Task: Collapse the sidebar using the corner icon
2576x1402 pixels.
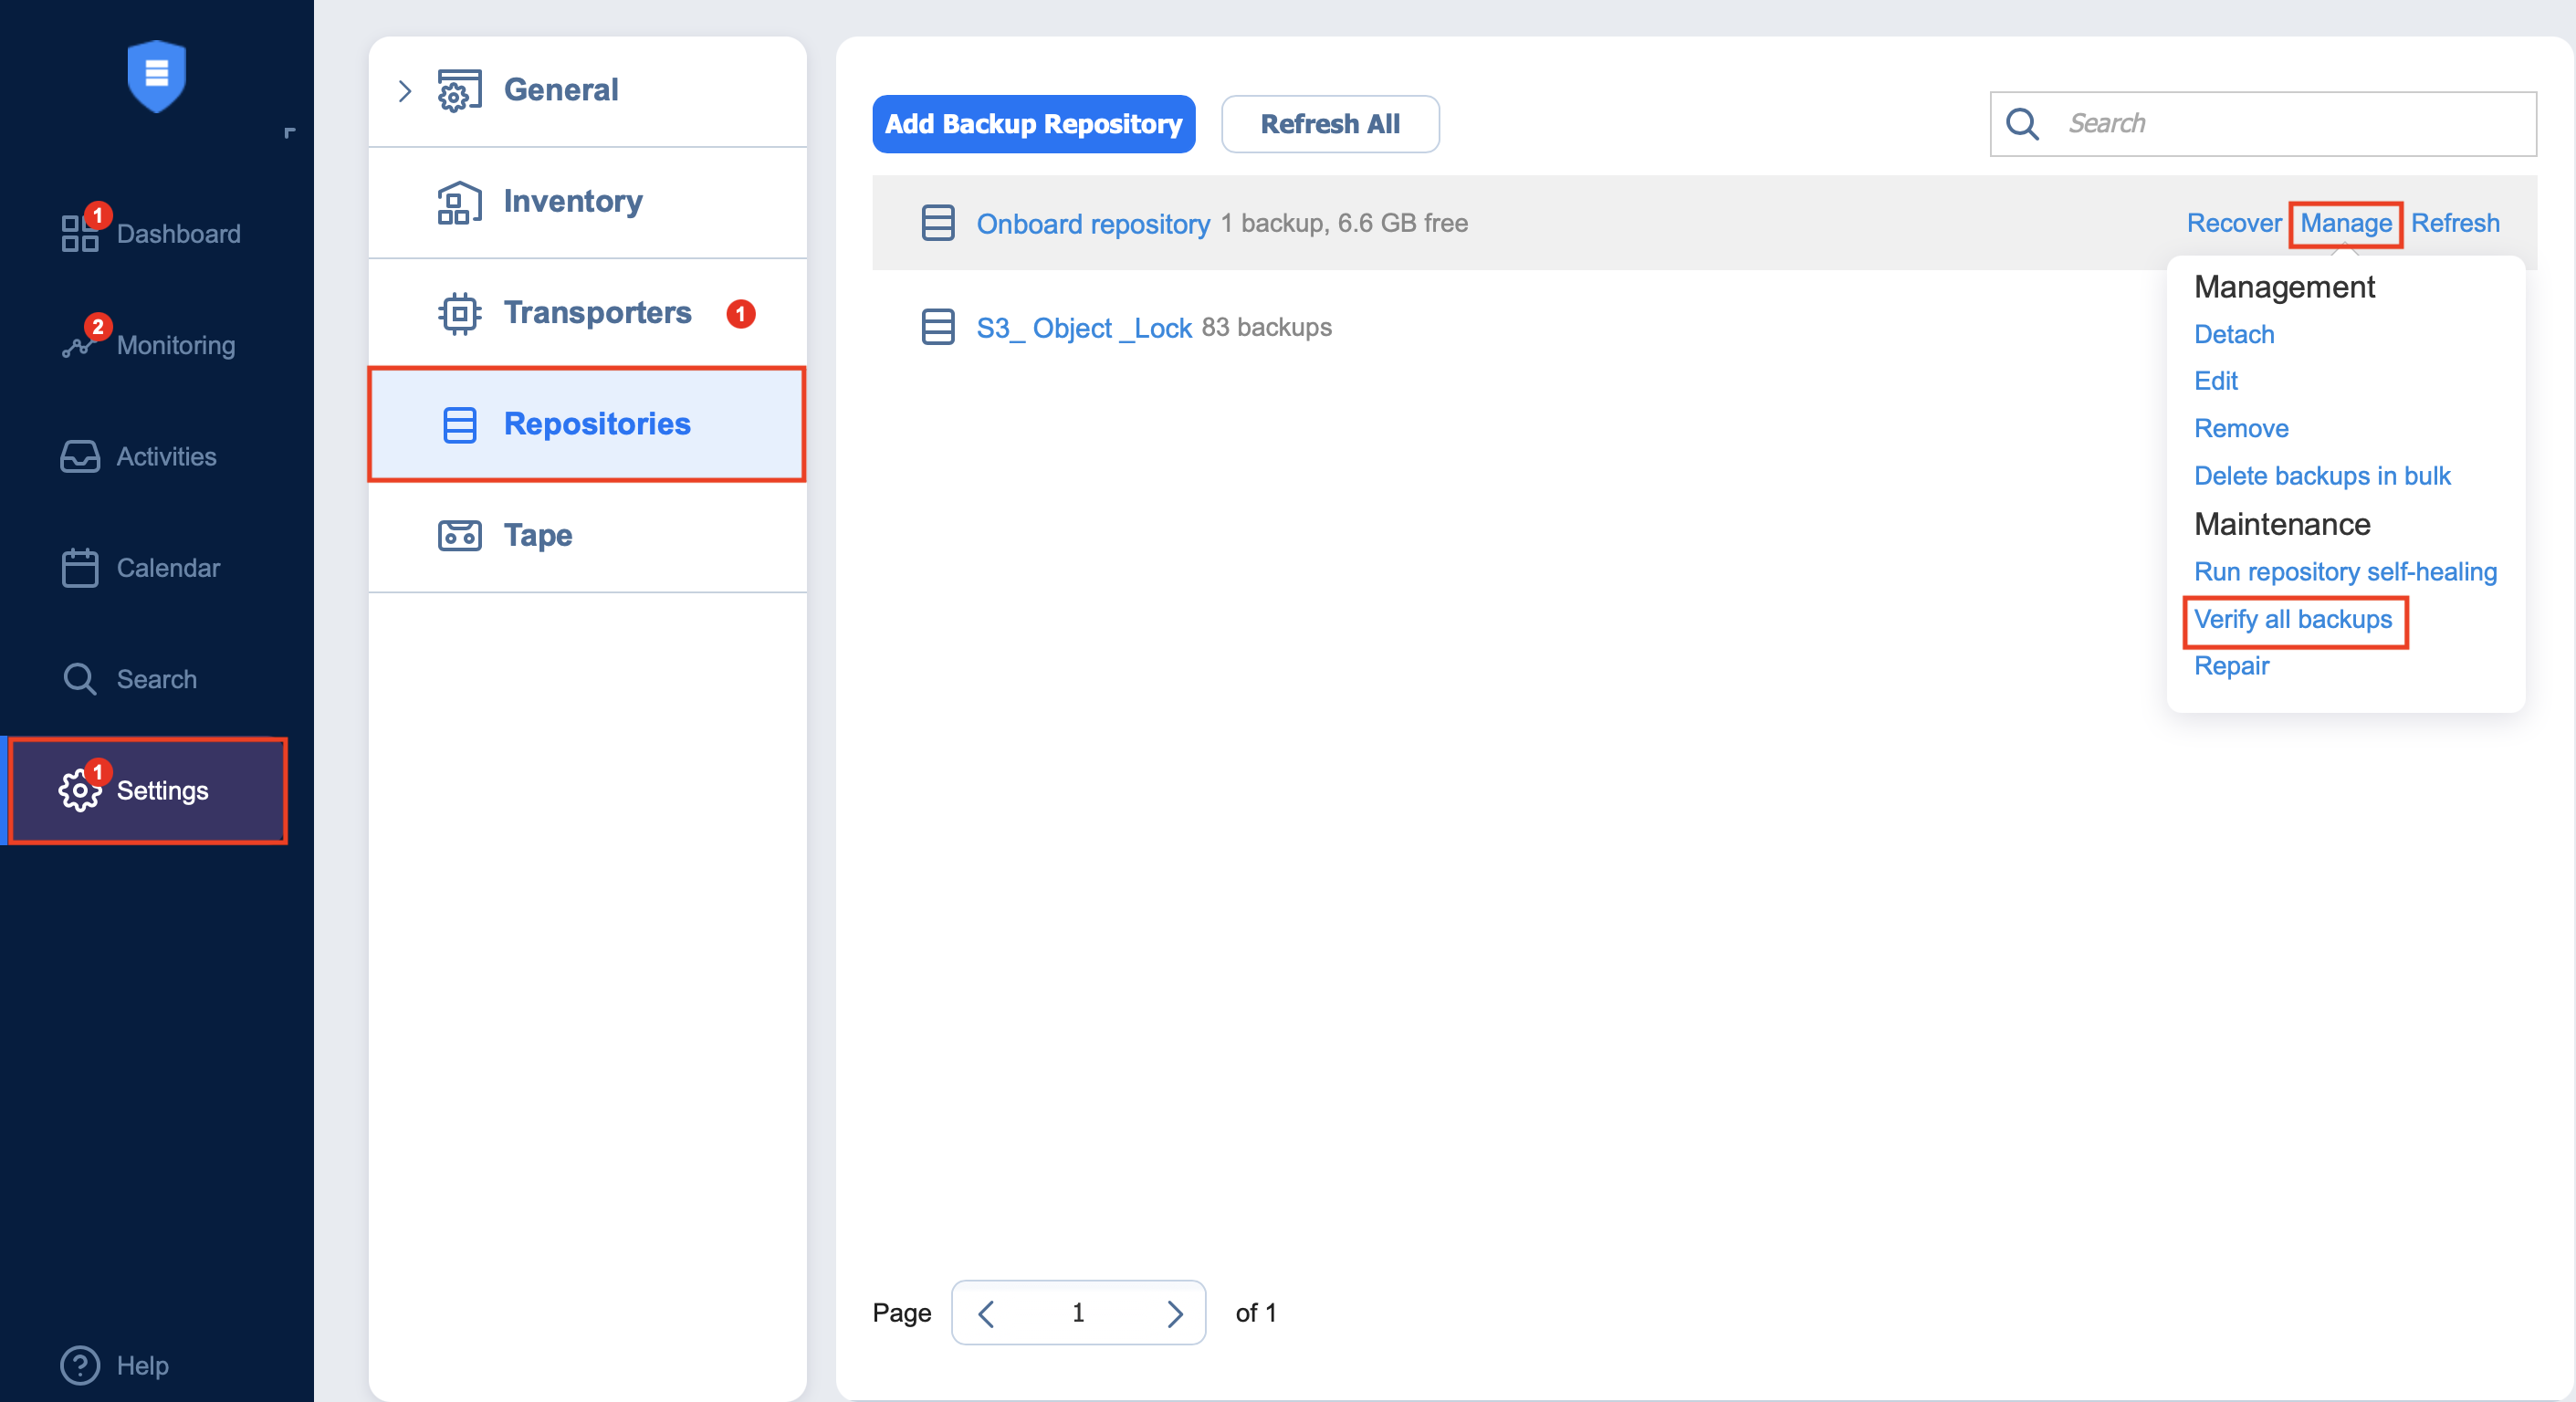Action: point(290,132)
